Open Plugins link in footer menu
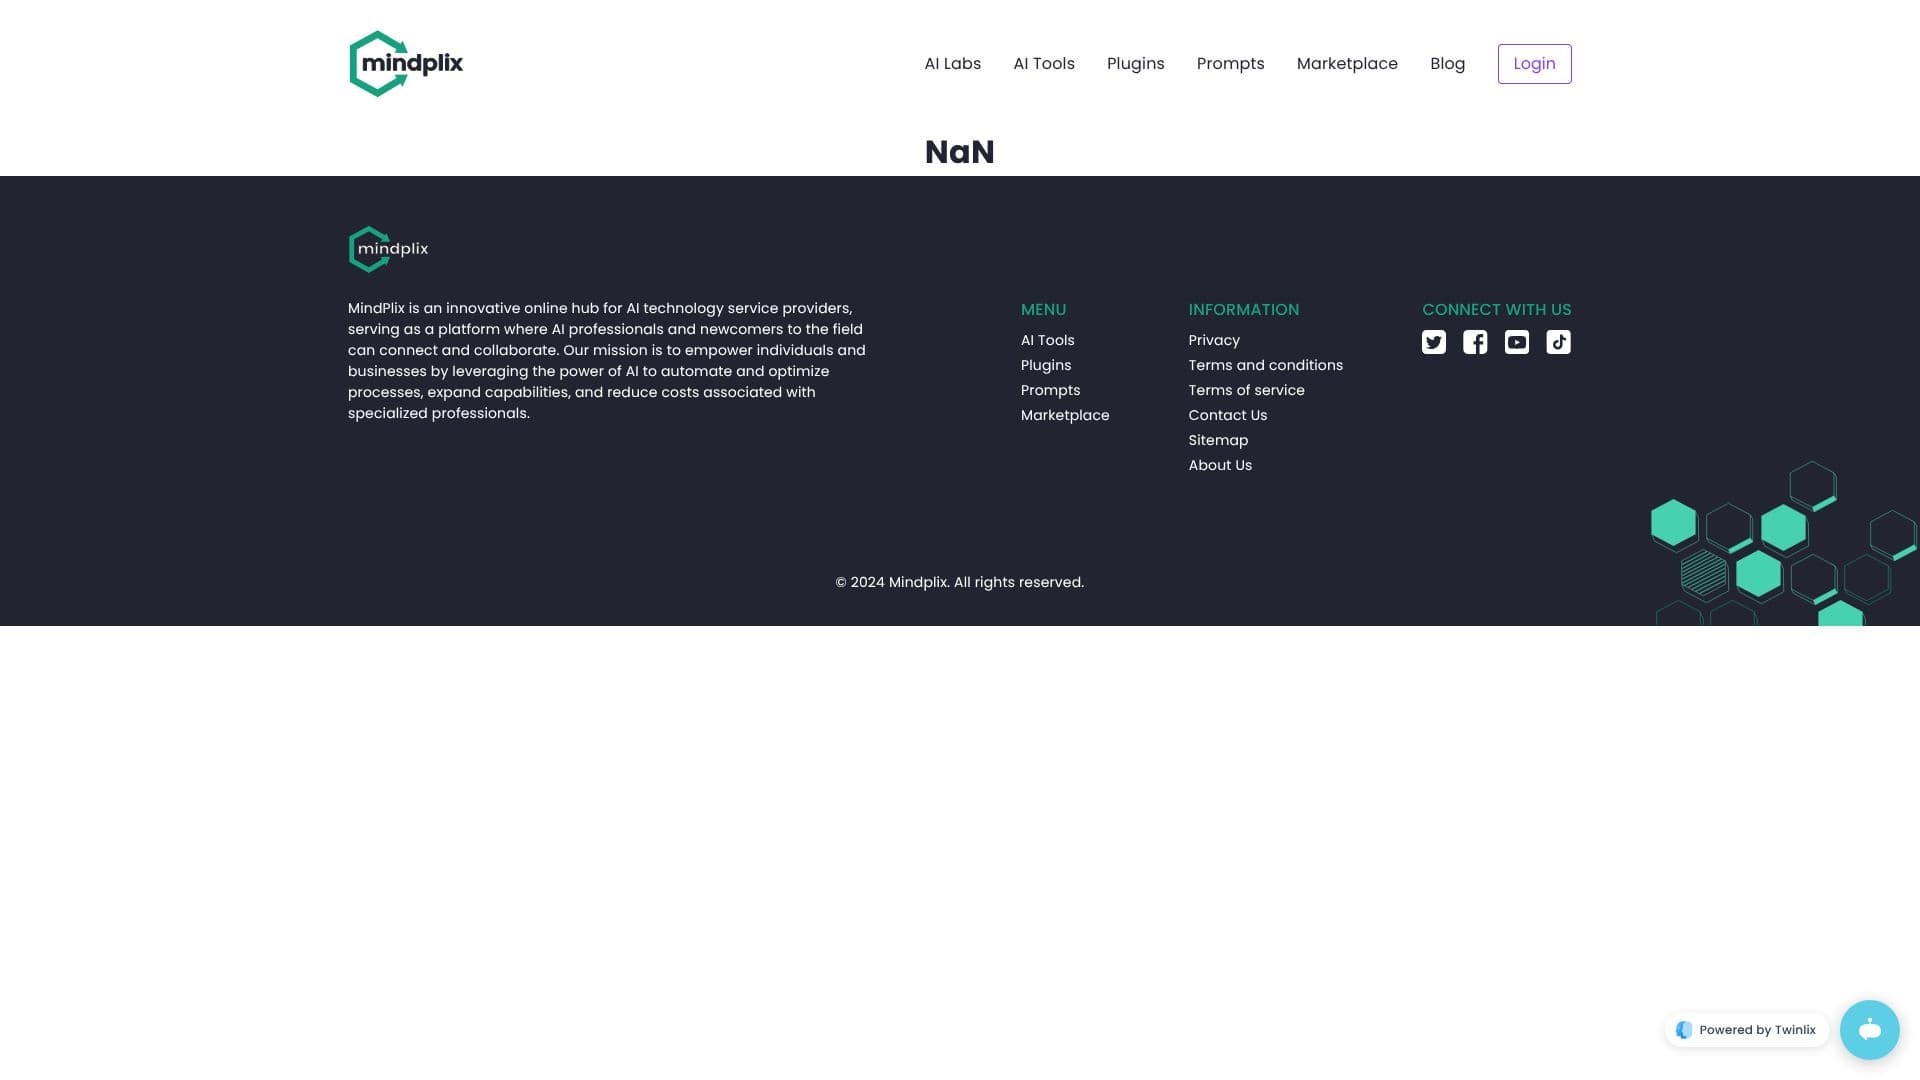Screen dimensions: 1920x1080 coord(1045,365)
